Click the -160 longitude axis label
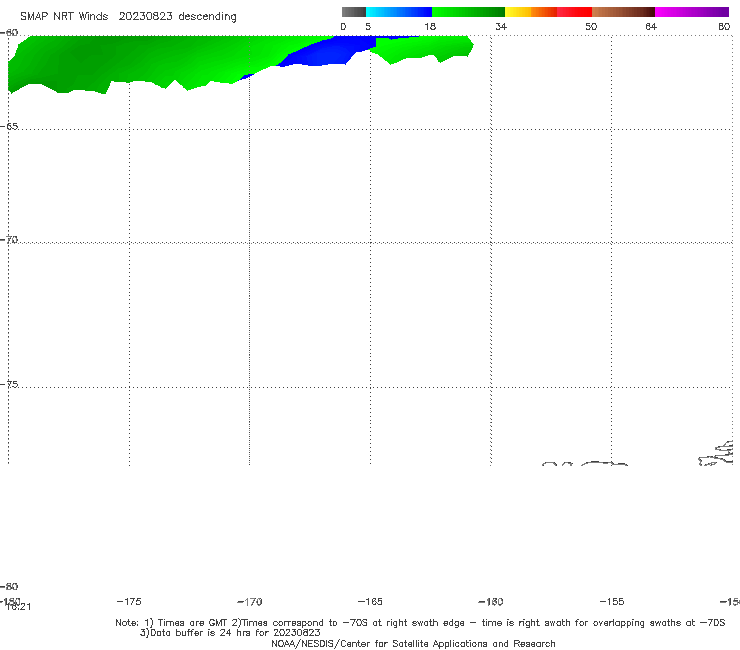 click(x=491, y=601)
